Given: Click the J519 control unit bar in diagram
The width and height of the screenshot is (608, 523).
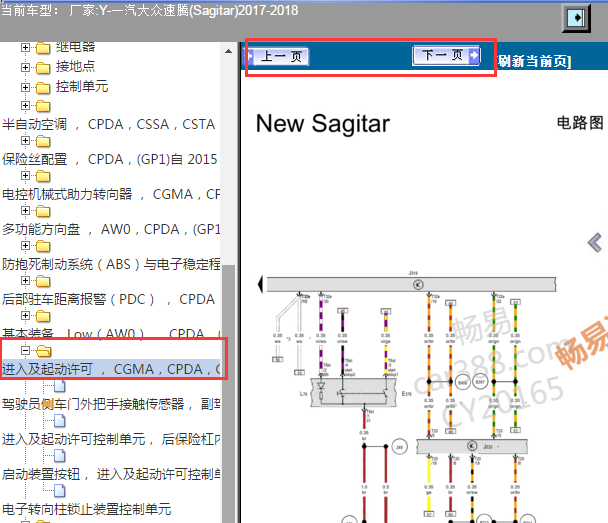Looking at the screenshot, I should pyautogui.click(x=411, y=285).
